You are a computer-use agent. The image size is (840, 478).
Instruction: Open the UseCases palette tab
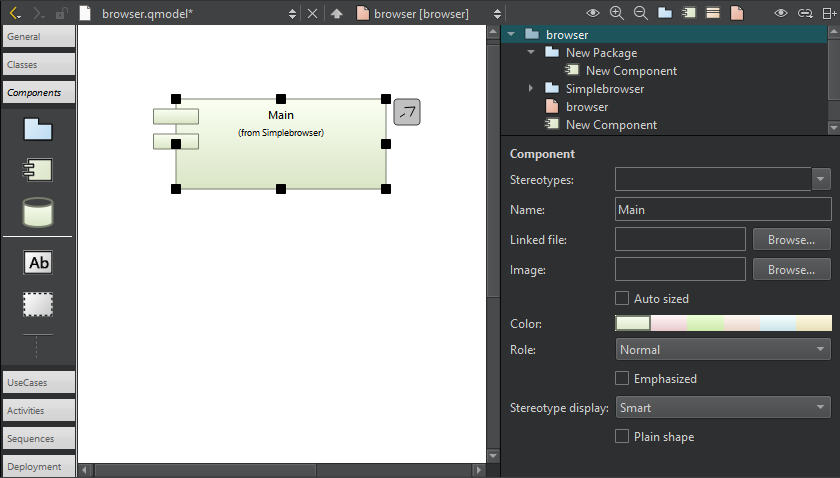[x=38, y=382]
